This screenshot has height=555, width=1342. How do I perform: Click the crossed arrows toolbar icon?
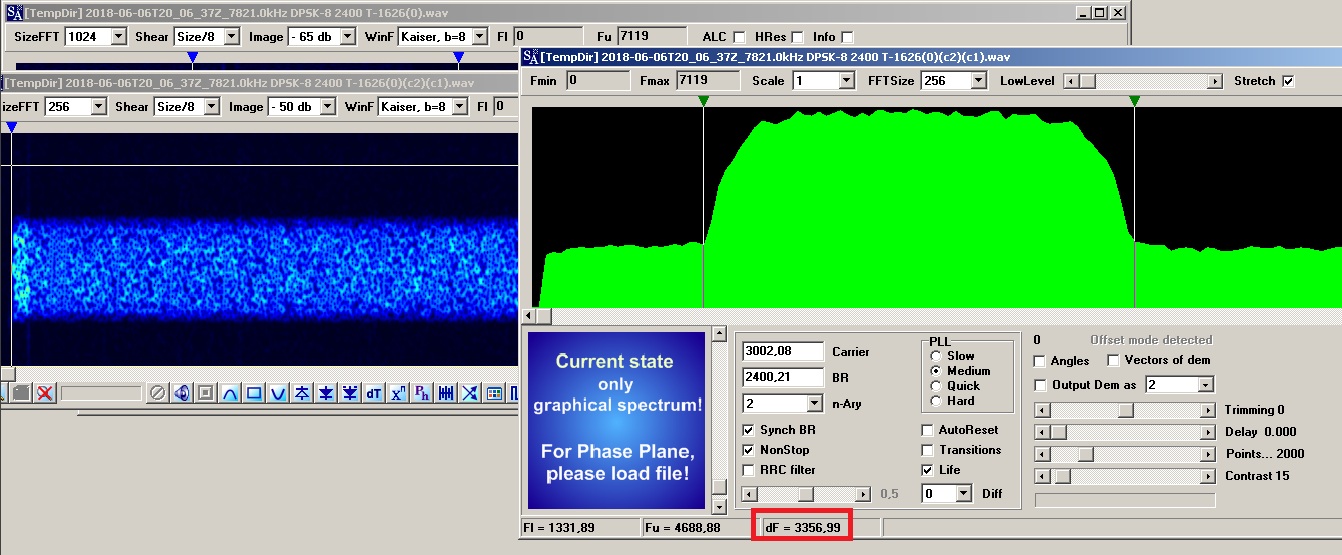click(x=470, y=393)
